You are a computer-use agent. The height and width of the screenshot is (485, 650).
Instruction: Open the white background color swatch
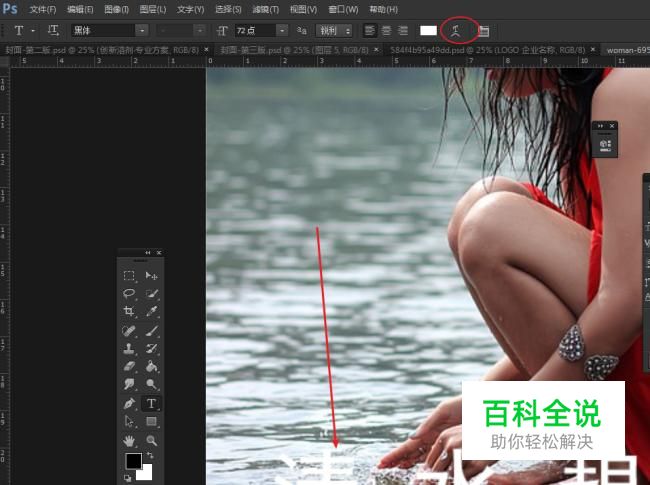click(145, 473)
